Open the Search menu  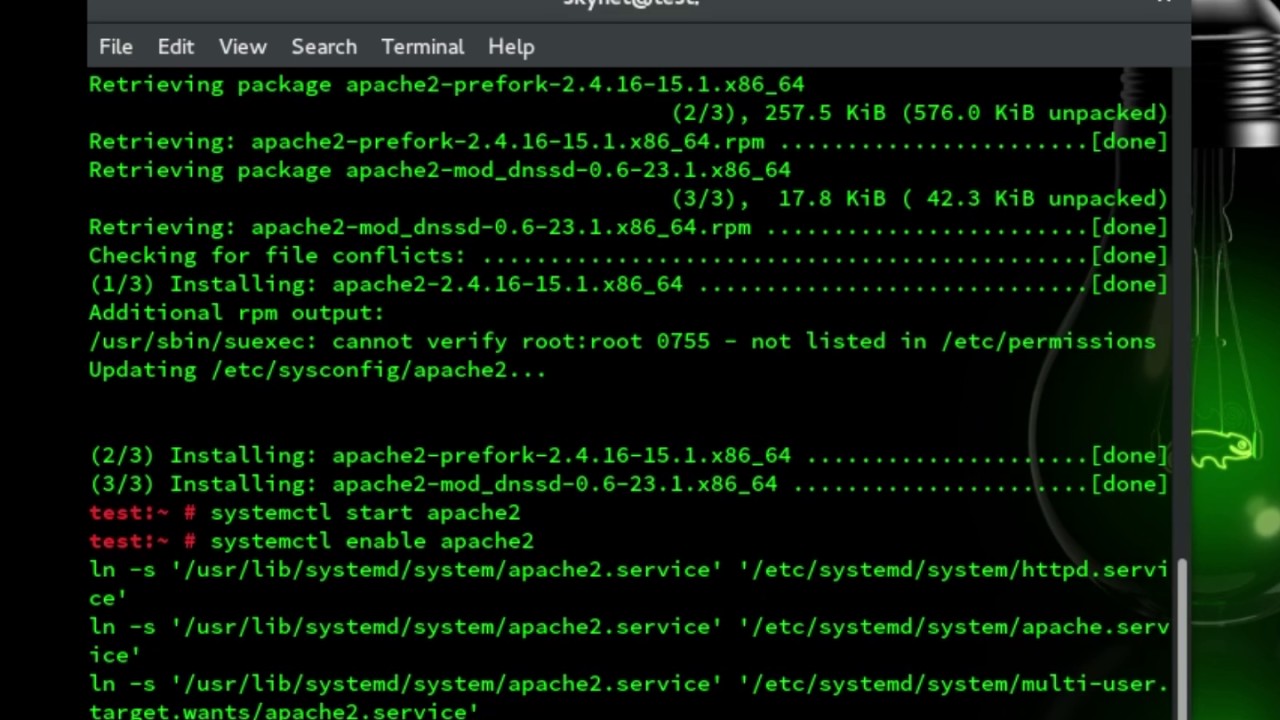[324, 47]
